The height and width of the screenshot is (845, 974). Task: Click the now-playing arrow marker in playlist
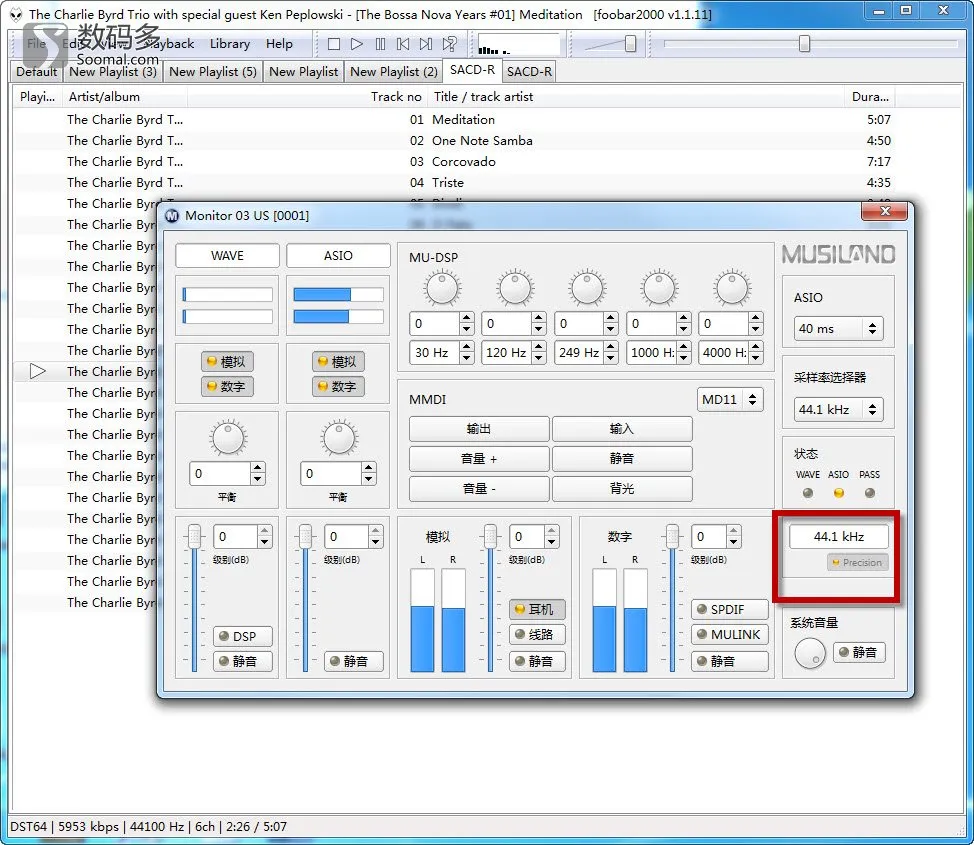pos(38,372)
